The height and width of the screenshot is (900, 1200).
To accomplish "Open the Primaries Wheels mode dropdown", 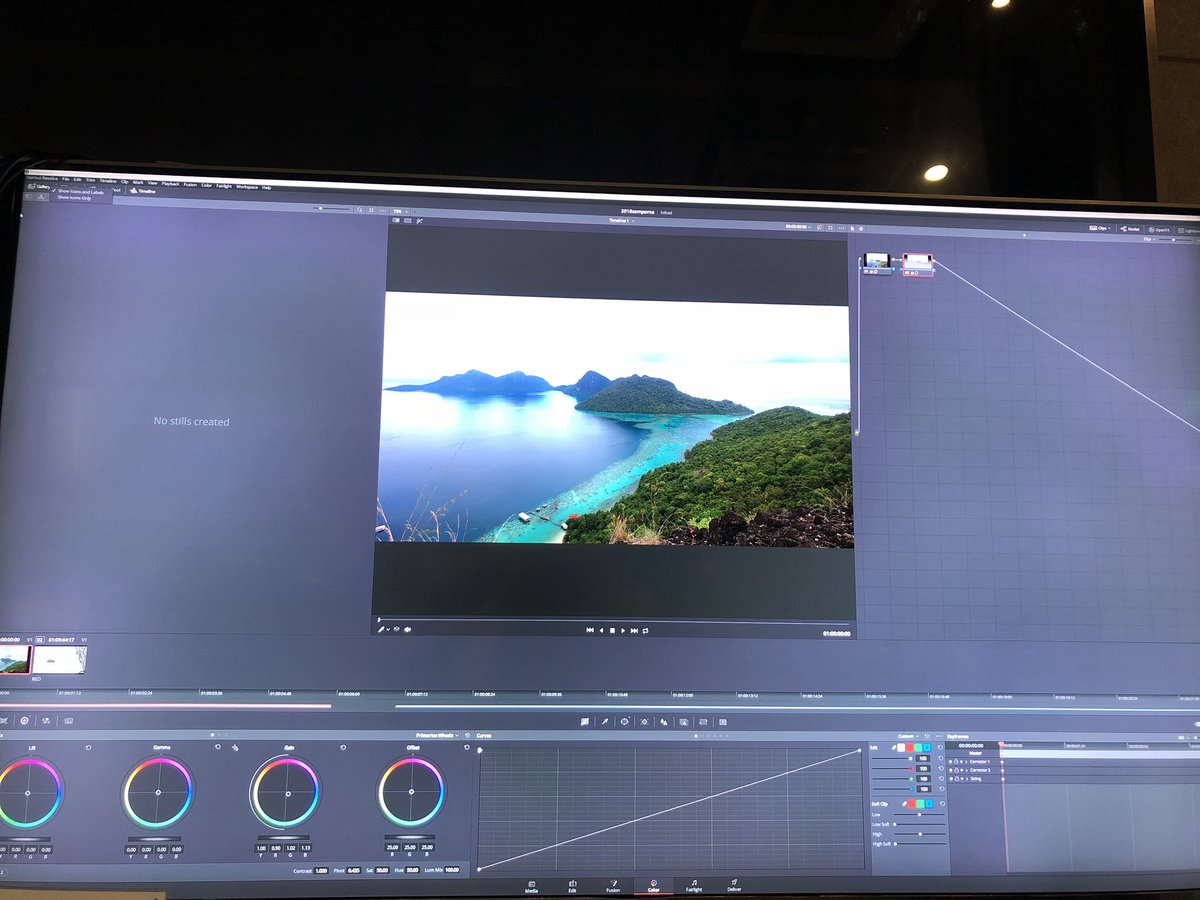I will [x=437, y=735].
